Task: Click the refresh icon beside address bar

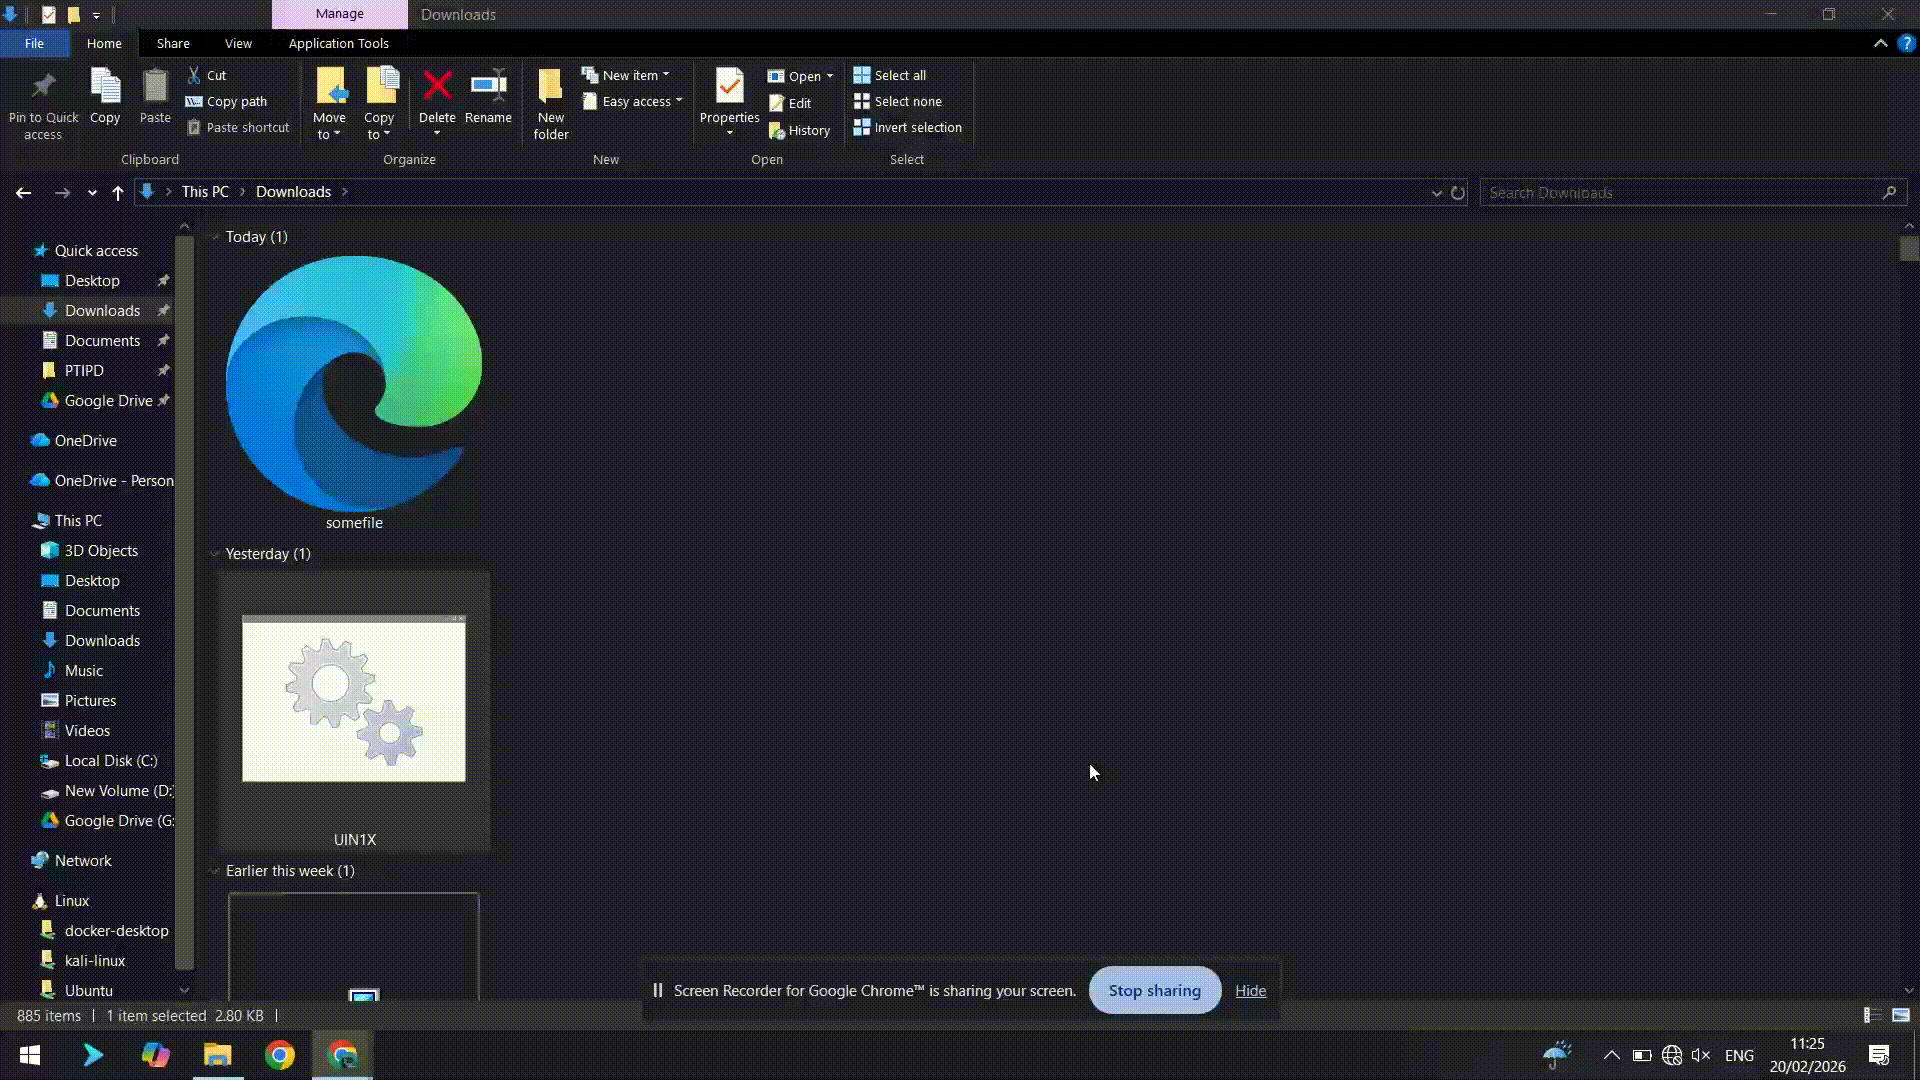Action: (1458, 193)
